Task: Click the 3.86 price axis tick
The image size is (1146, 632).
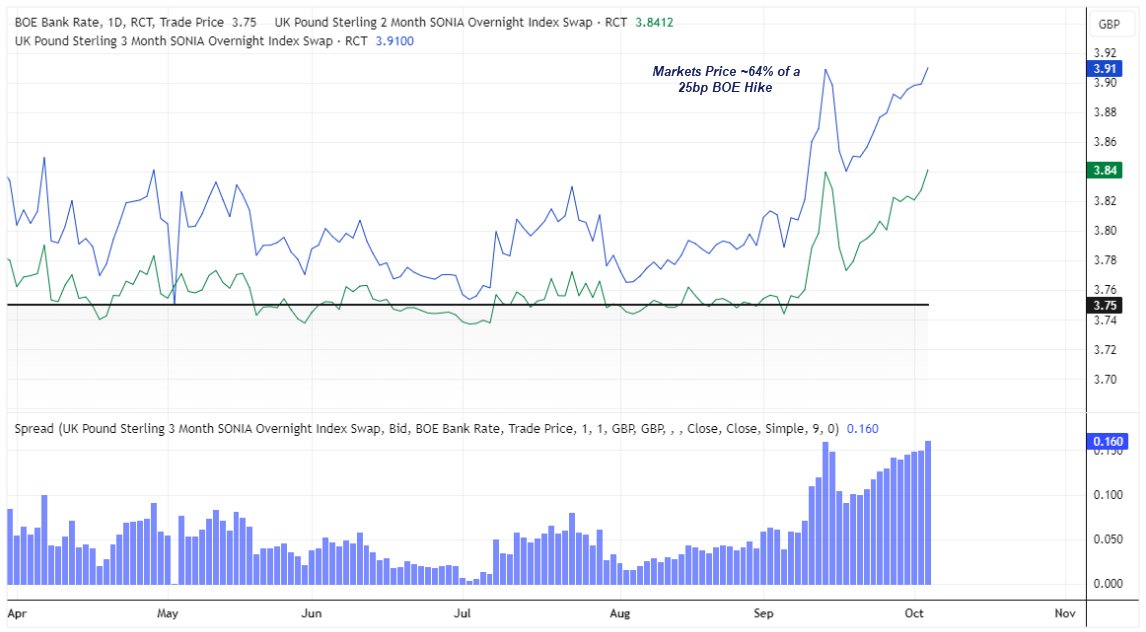Action: (x=1104, y=142)
